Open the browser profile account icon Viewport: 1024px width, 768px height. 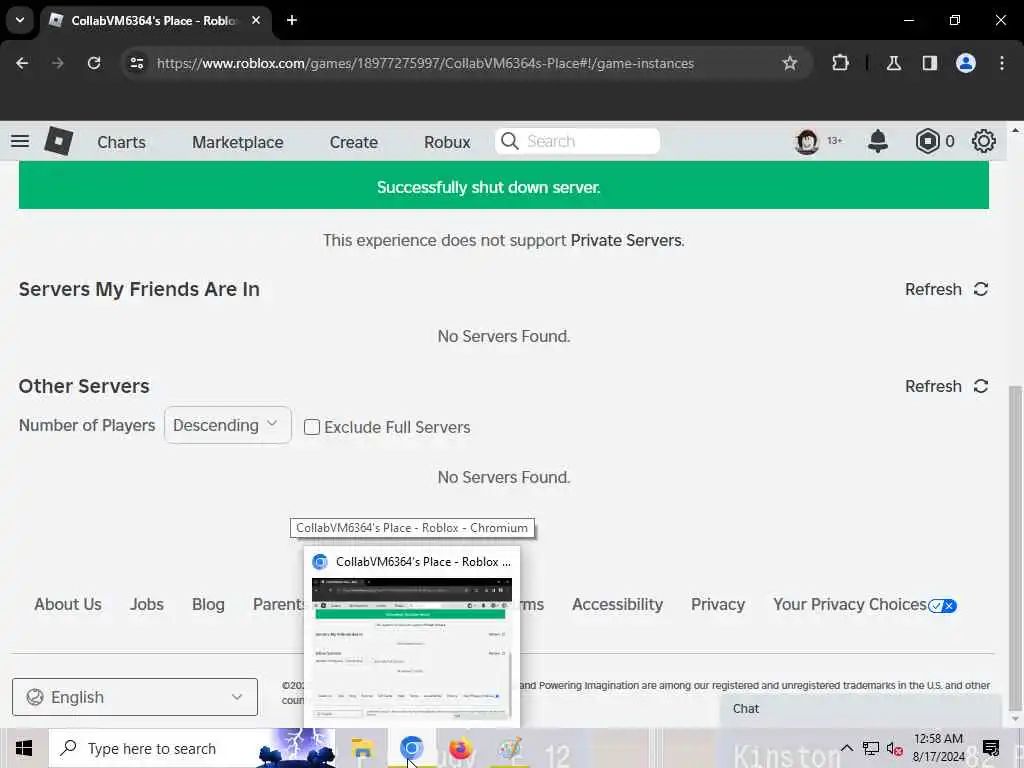pos(966,63)
